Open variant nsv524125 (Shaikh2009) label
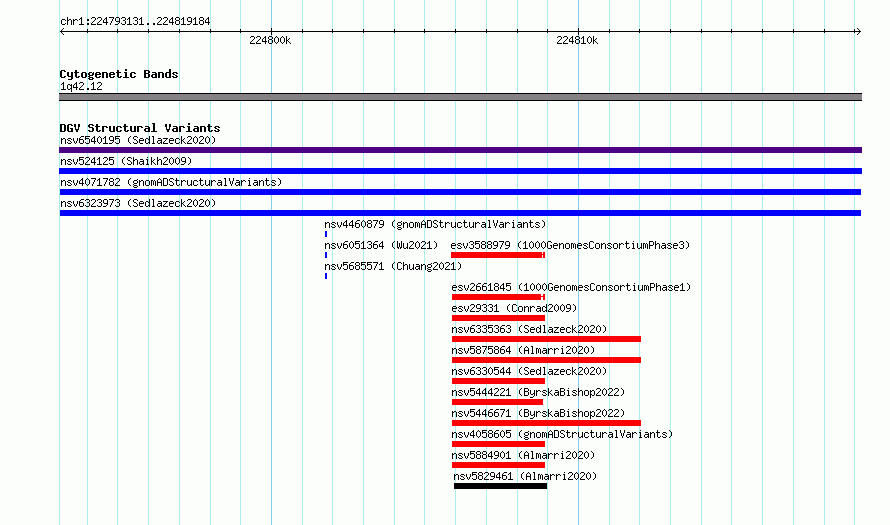The image size is (890, 525). coord(126,161)
